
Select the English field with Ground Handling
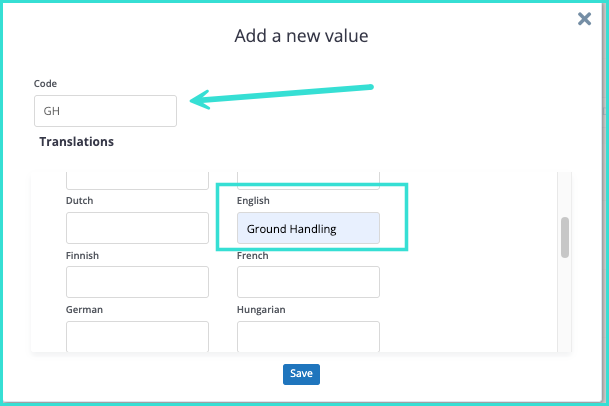(x=308, y=229)
